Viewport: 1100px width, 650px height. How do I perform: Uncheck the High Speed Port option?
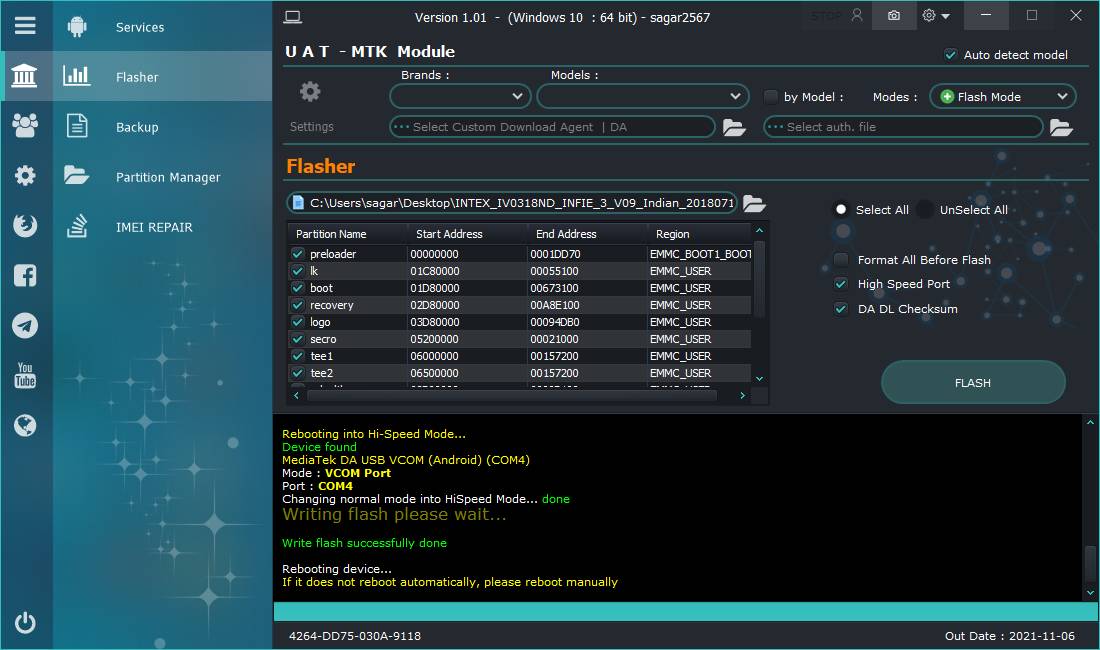(x=841, y=284)
